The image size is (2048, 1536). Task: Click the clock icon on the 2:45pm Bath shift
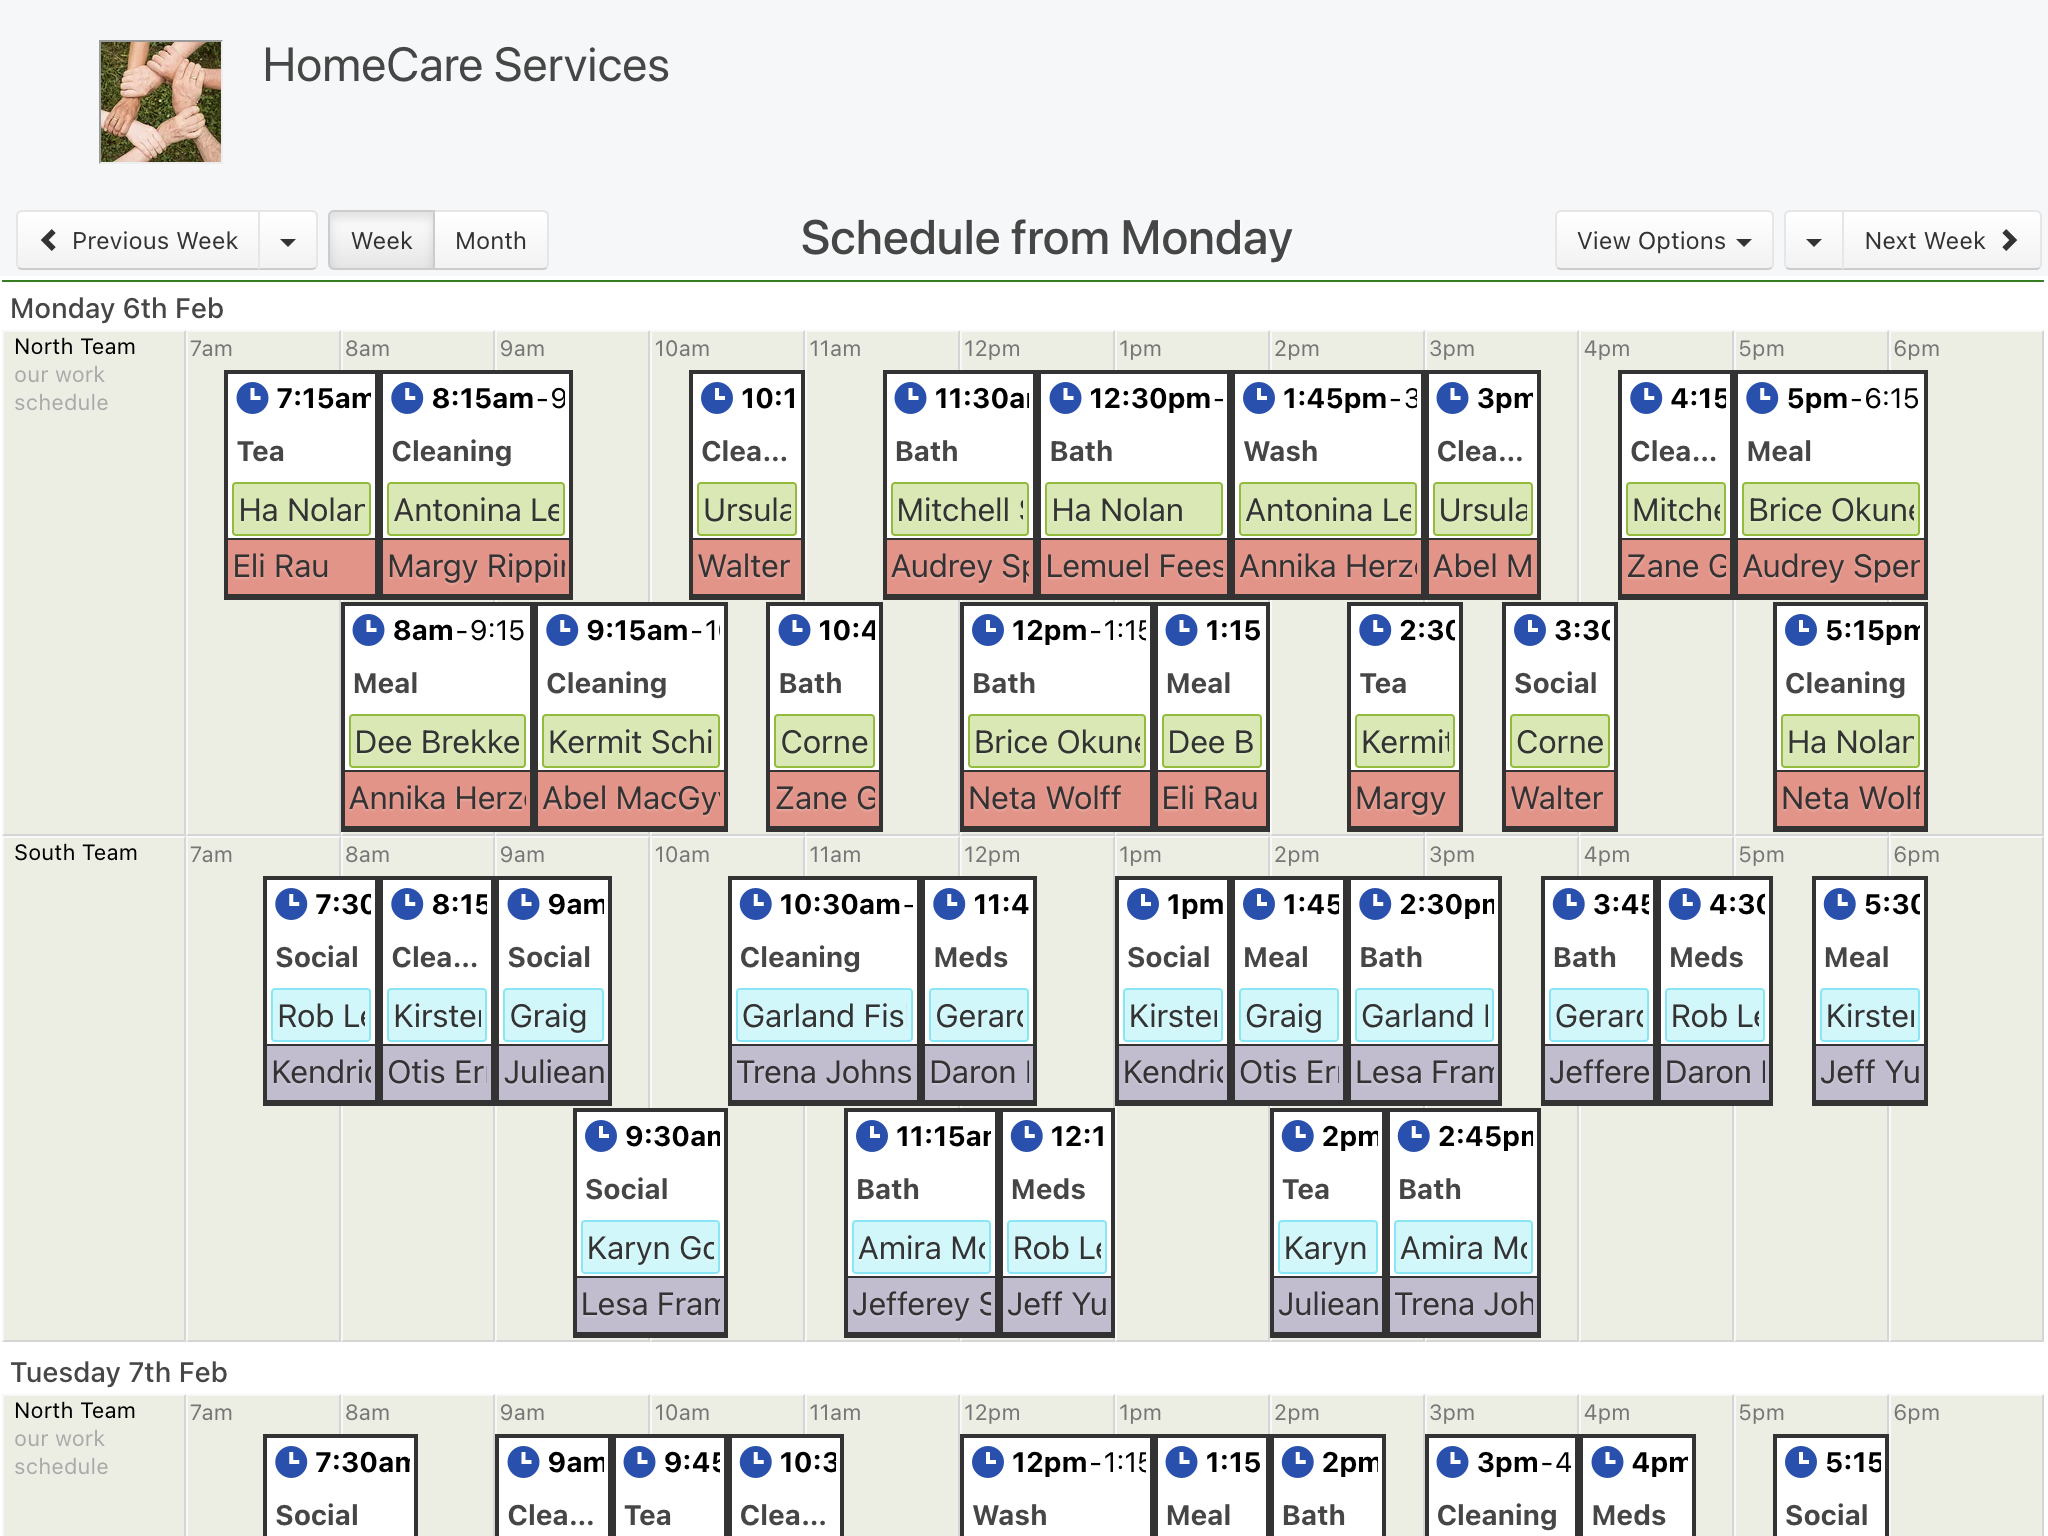tap(1414, 1135)
